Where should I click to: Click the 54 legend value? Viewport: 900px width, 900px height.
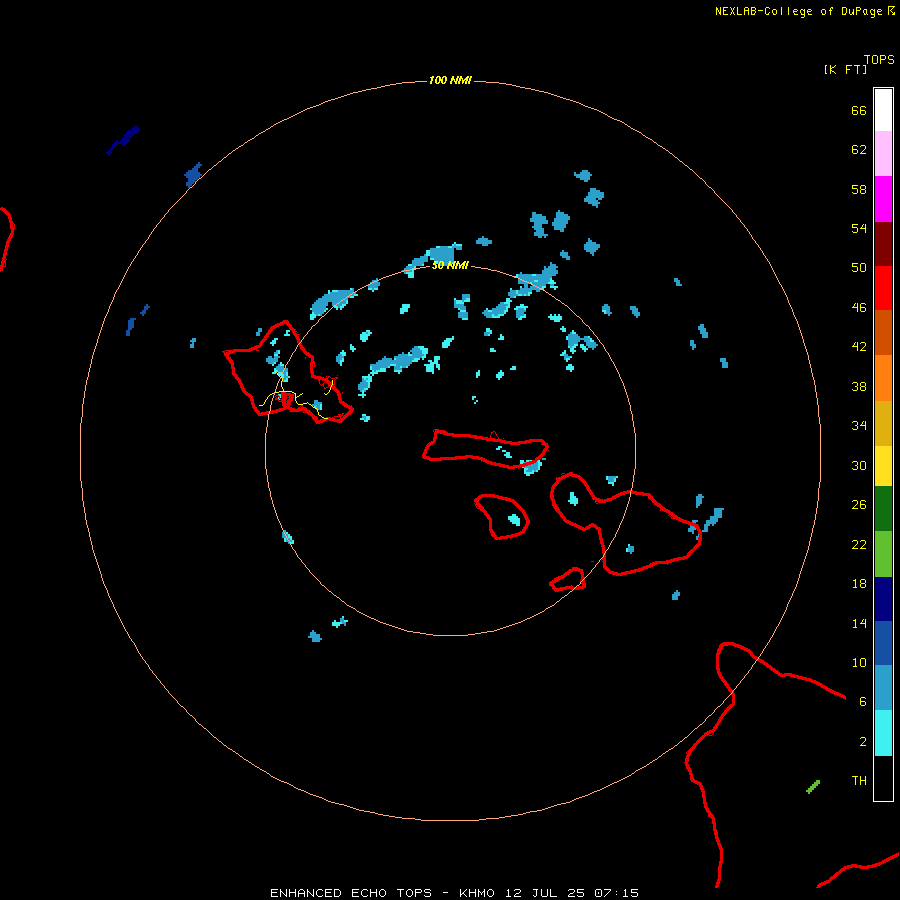859,228
